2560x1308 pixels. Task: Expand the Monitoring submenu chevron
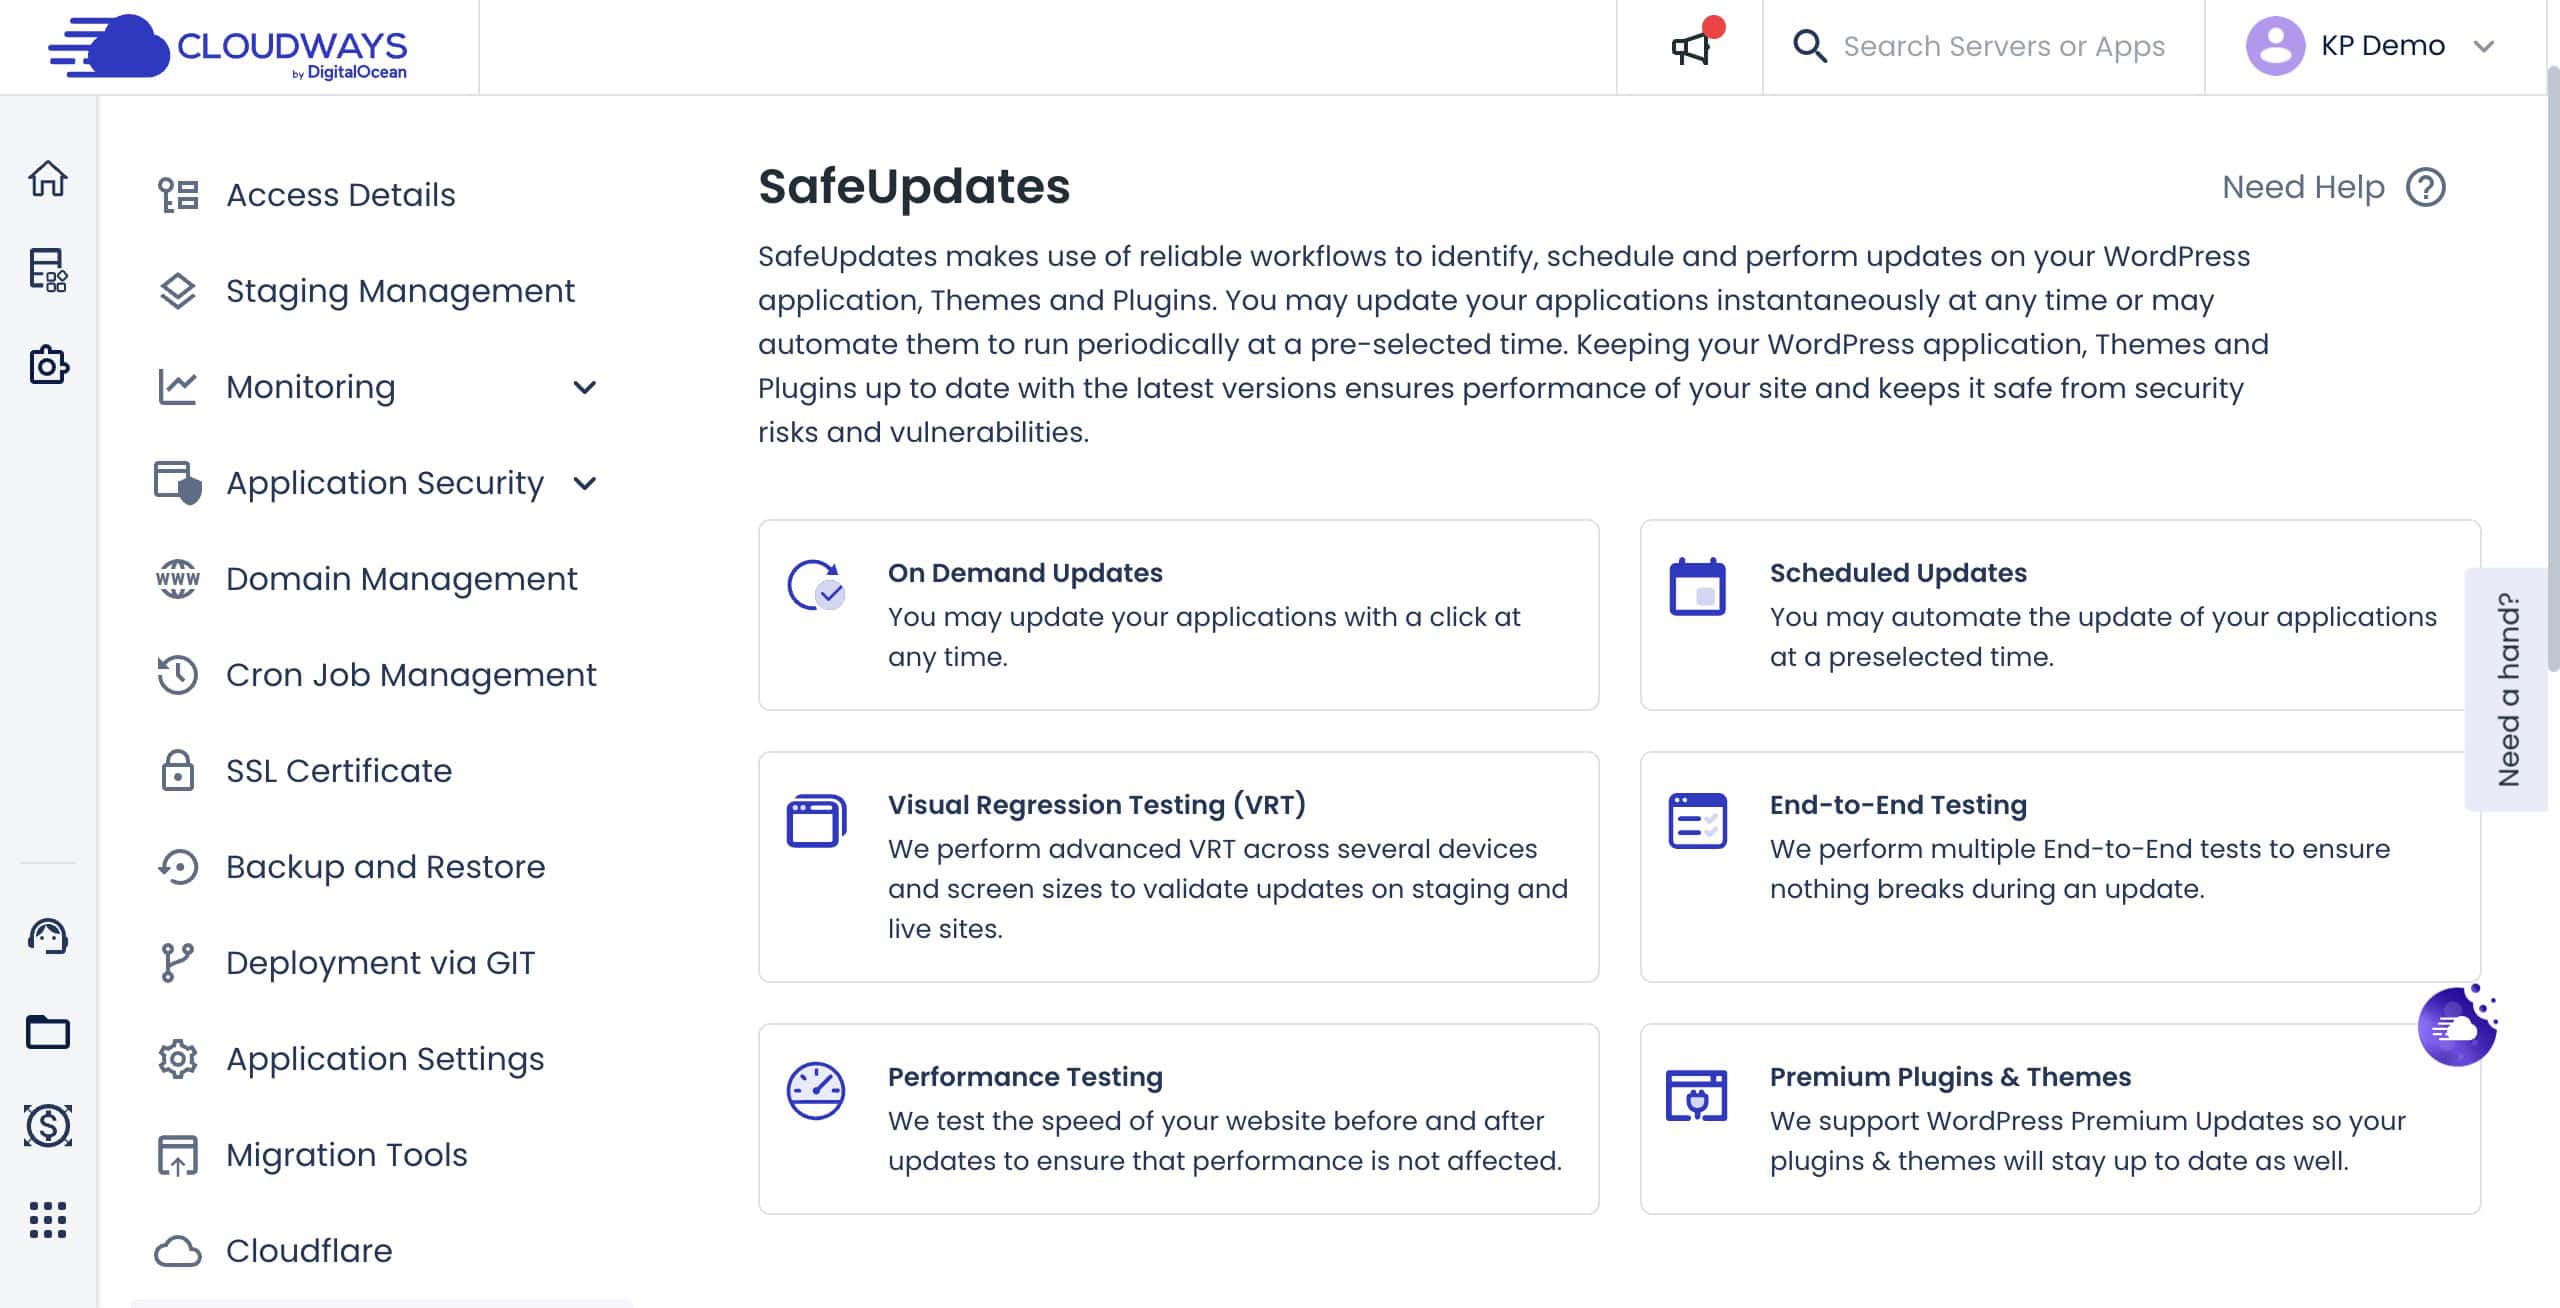(x=585, y=387)
